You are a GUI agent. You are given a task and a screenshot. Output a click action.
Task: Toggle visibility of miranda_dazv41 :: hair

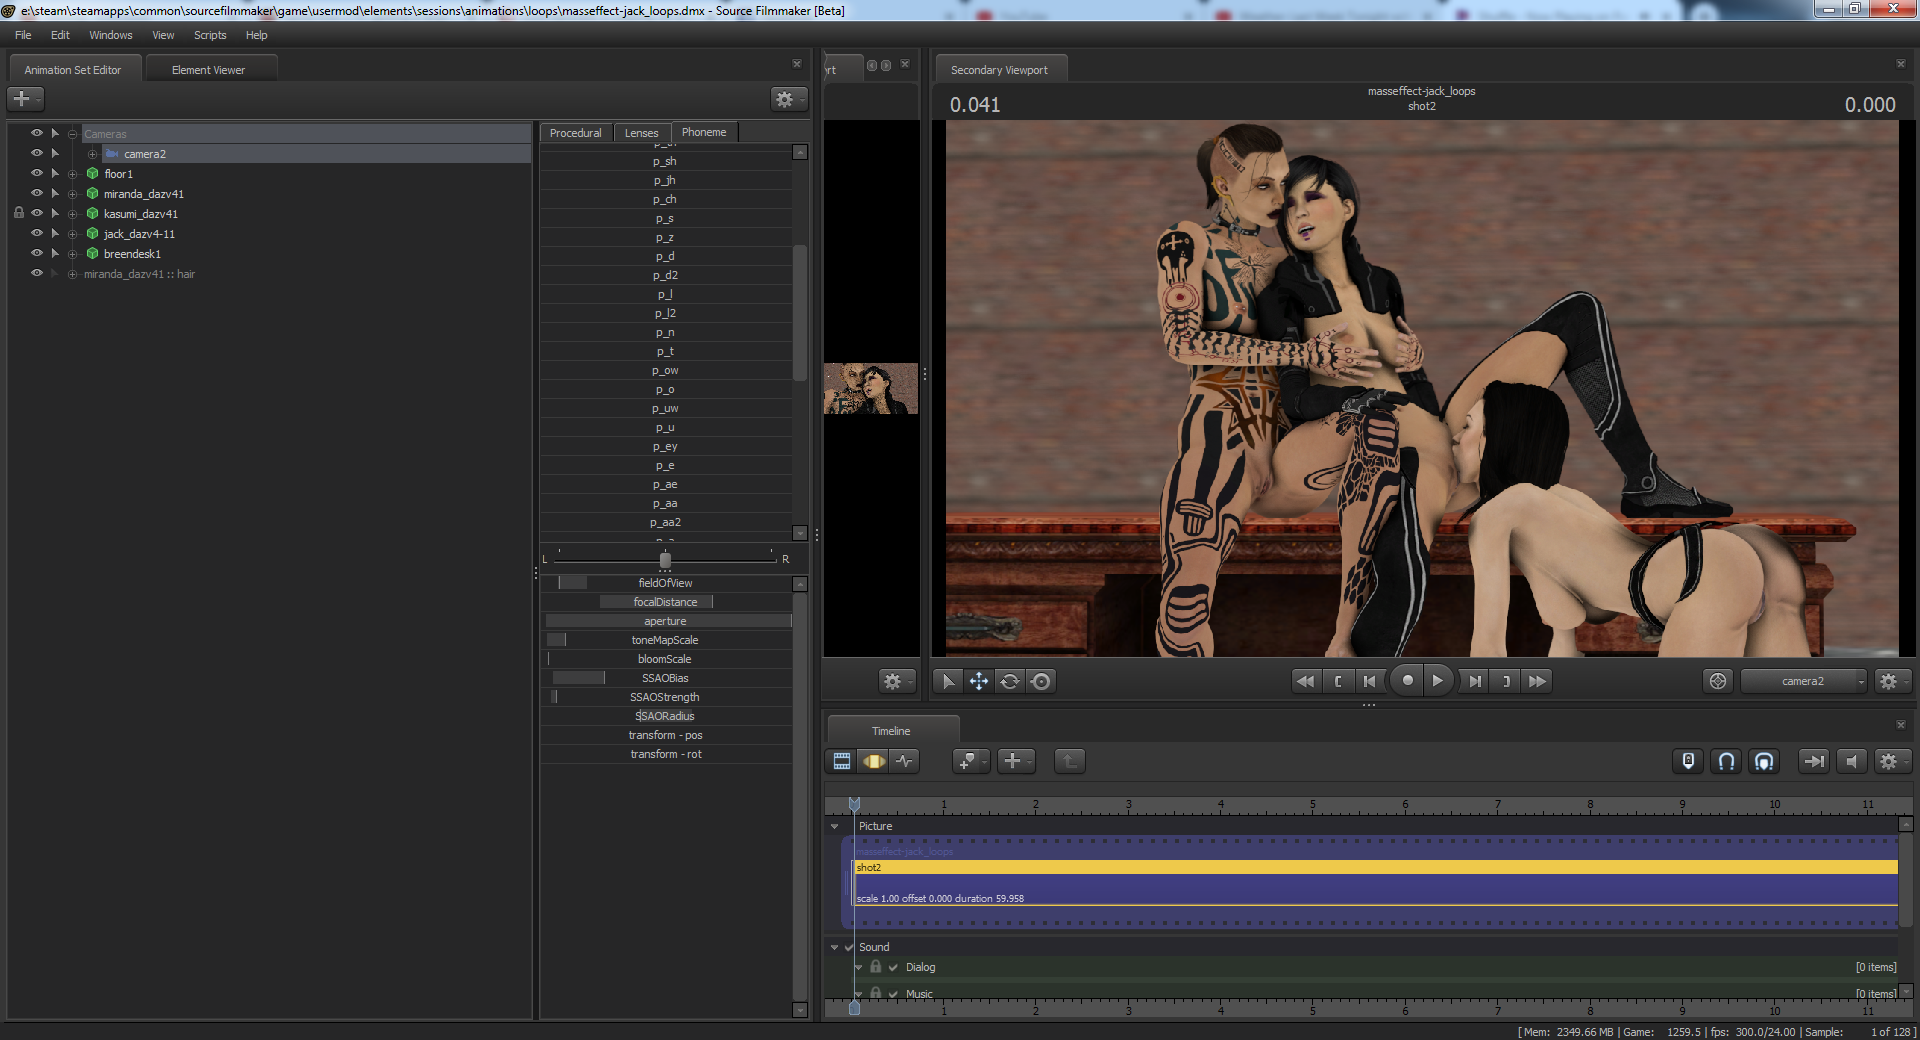click(37, 273)
